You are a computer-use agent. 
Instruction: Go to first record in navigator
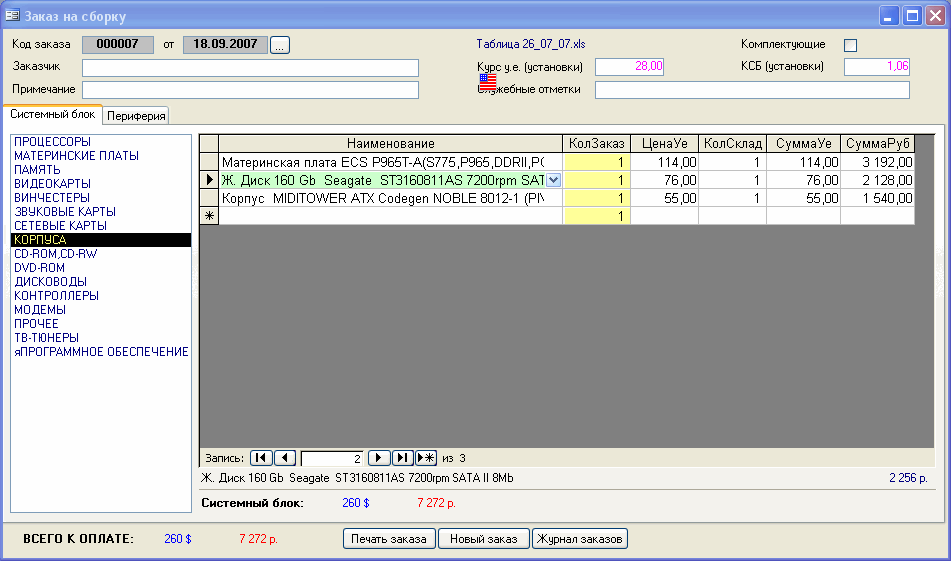(x=261, y=458)
